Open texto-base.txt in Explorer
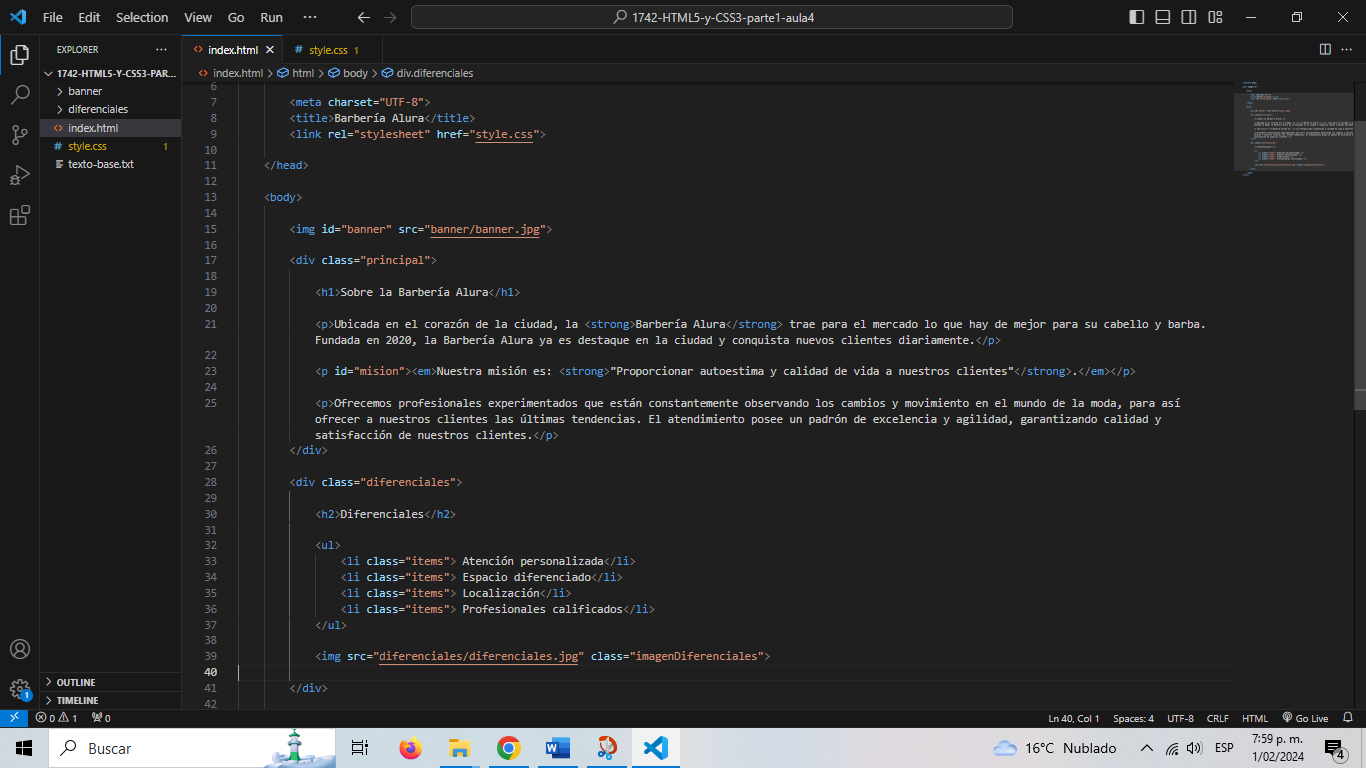This screenshot has height=768, width=1366. (x=110, y=164)
